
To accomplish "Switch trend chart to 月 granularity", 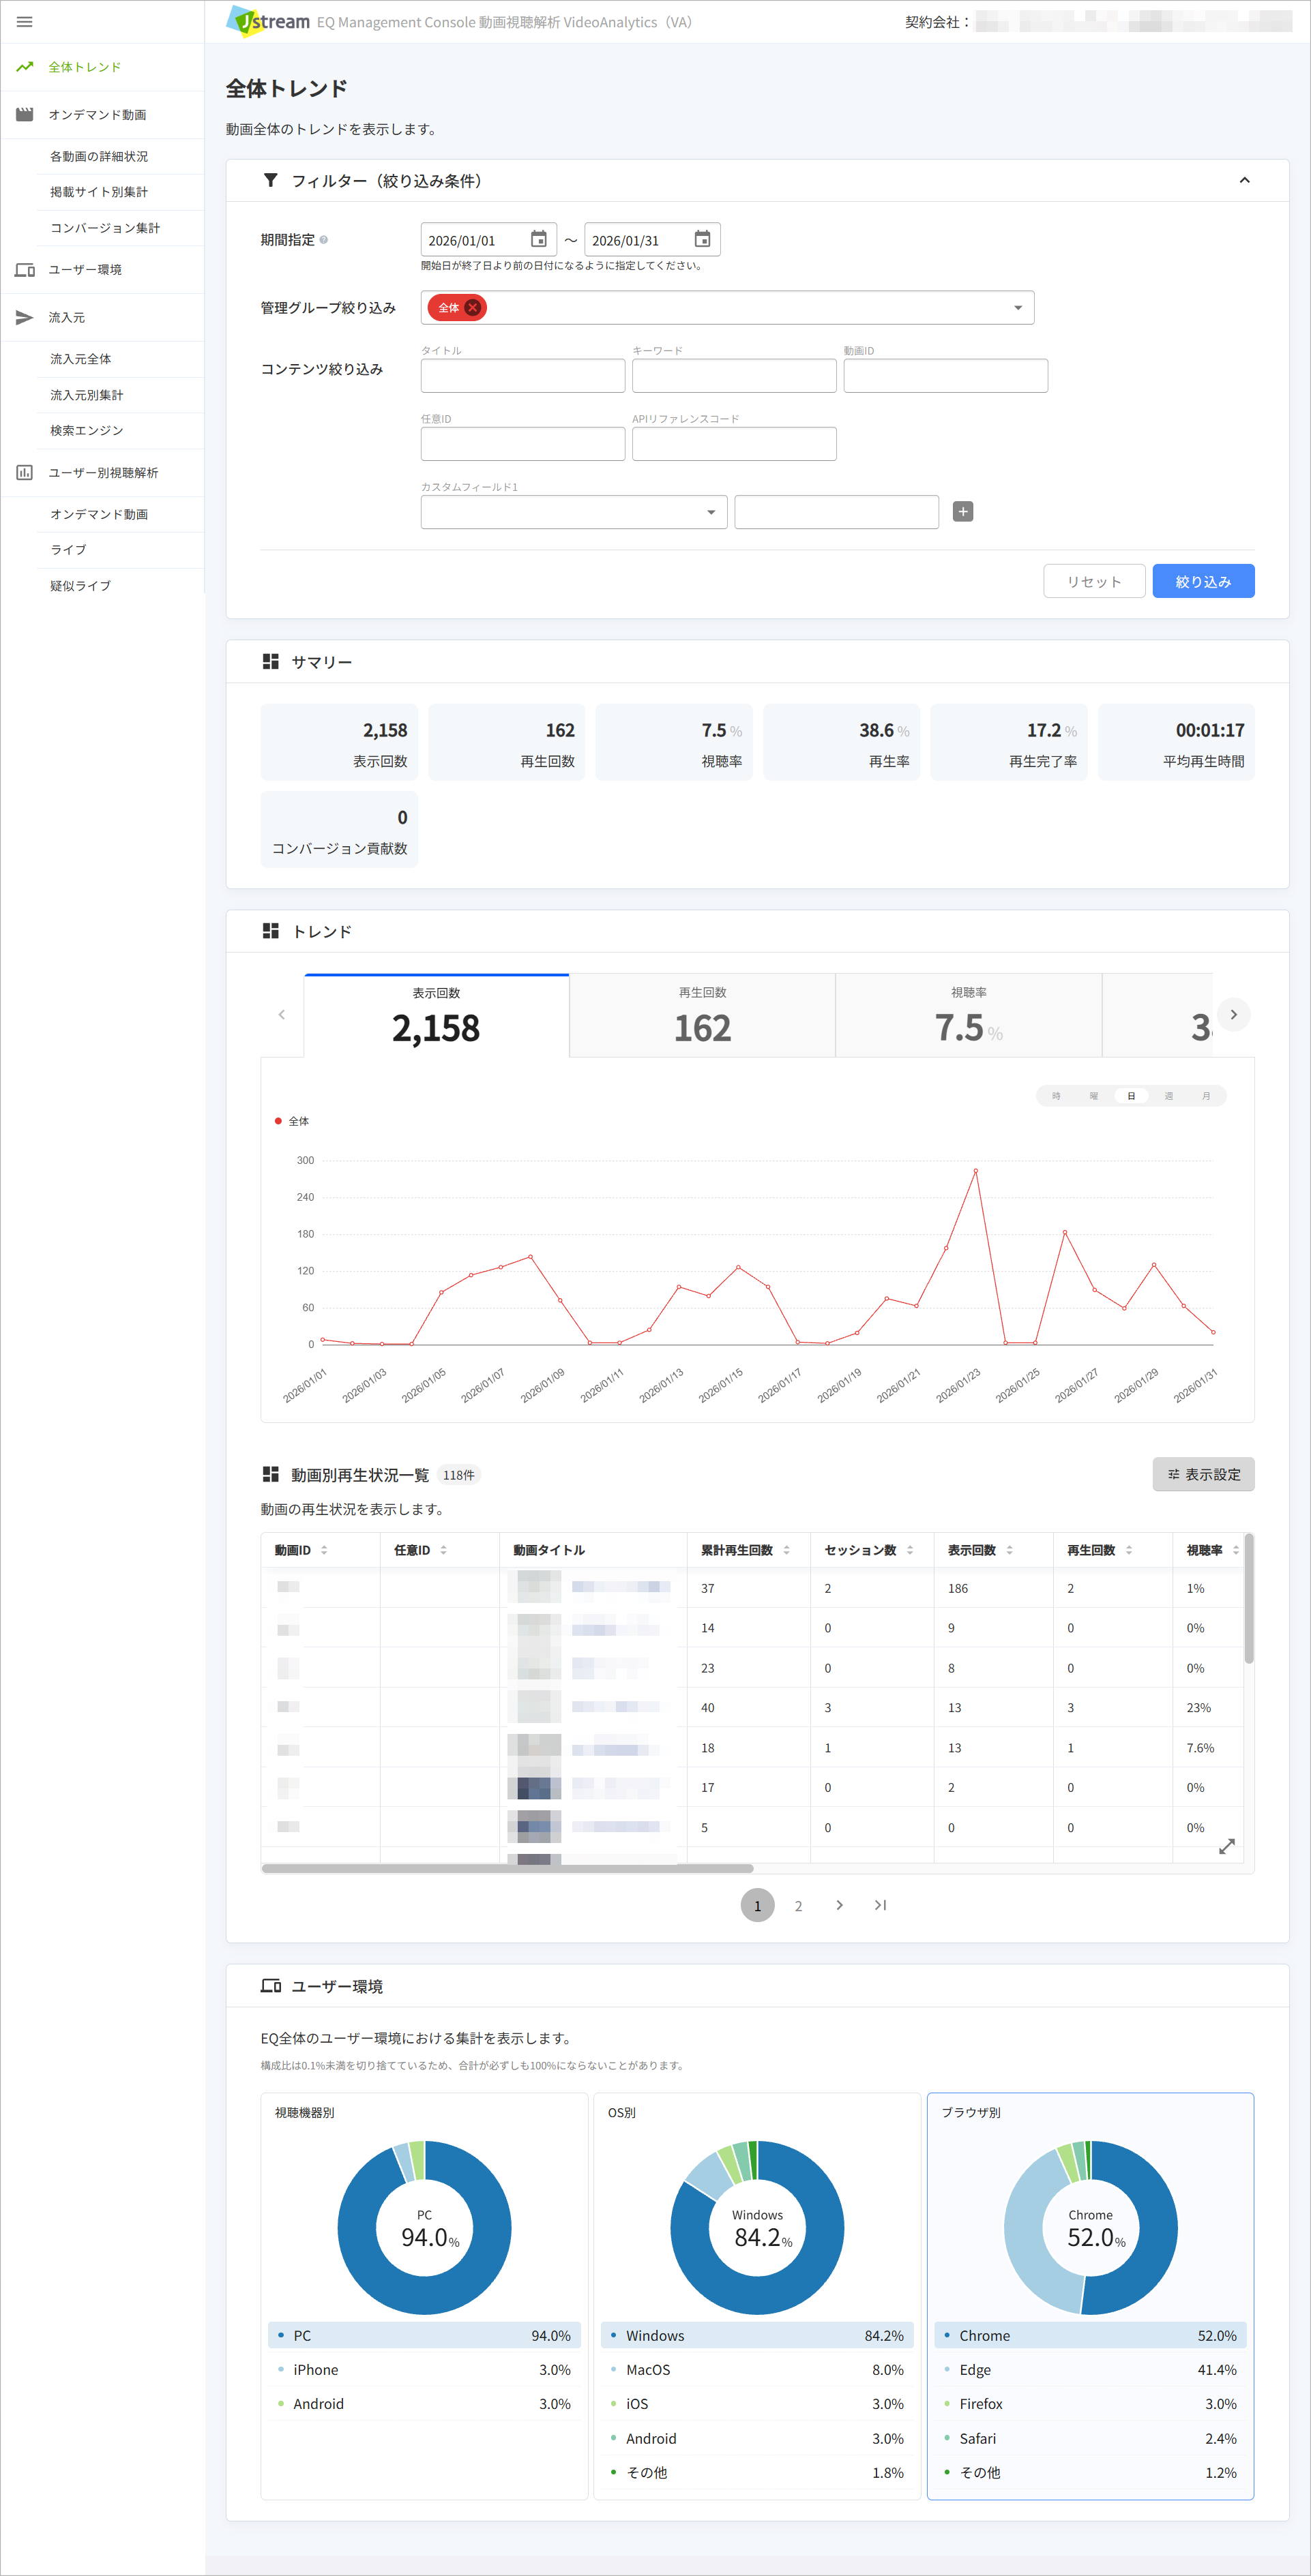I will pyautogui.click(x=1206, y=1096).
